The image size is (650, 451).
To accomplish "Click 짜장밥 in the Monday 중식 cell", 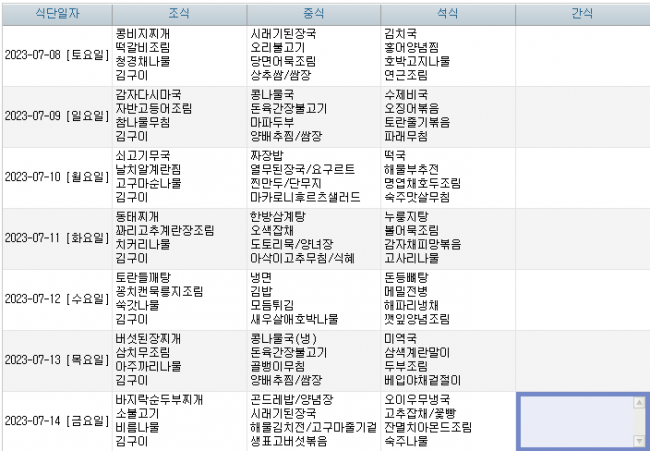I will point(267,157).
